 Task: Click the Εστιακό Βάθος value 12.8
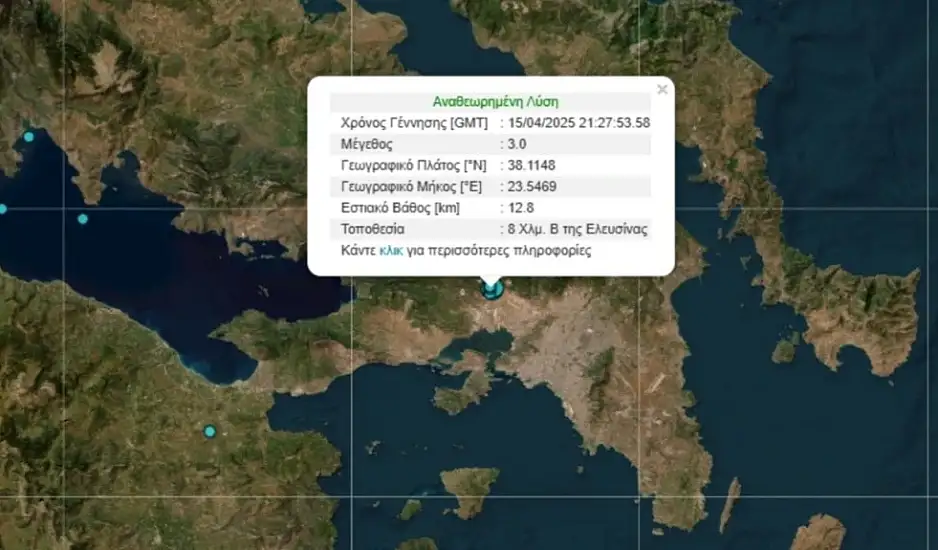pos(521,208)
